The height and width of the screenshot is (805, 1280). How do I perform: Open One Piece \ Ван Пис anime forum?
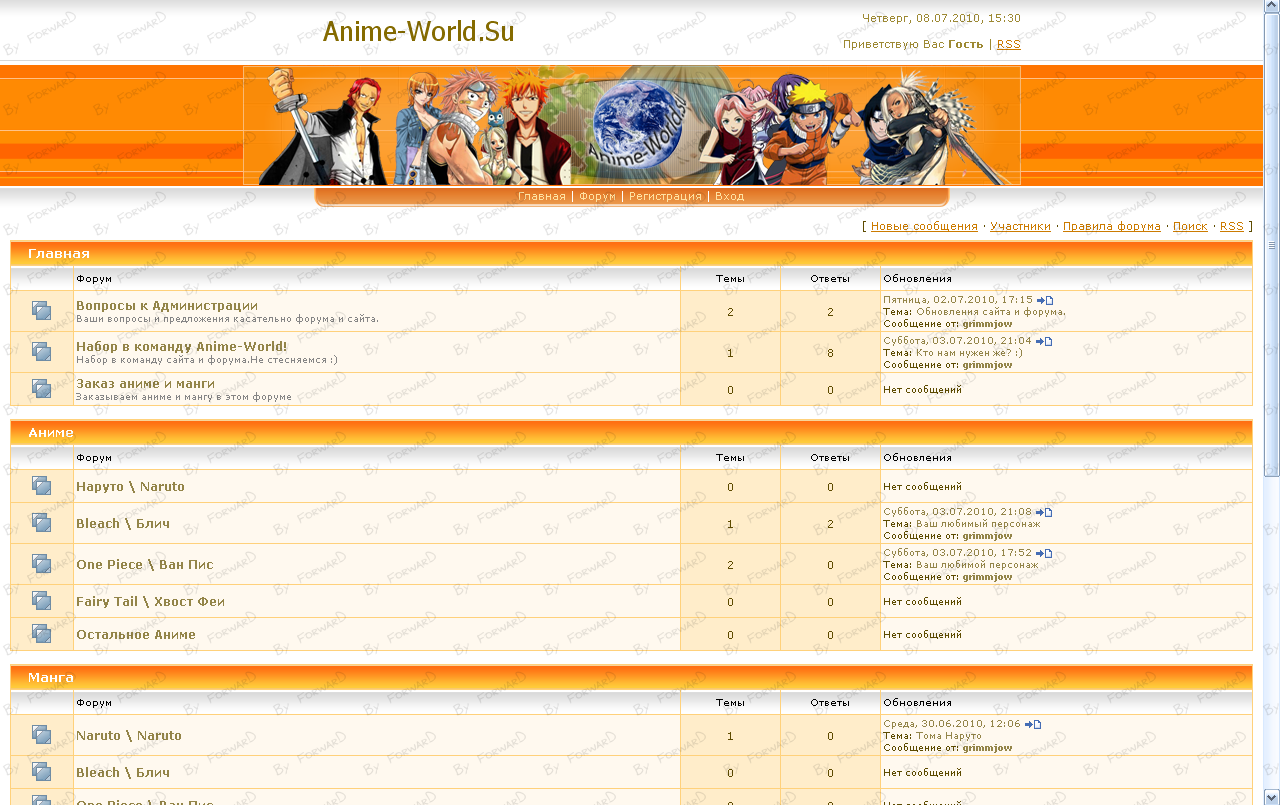pyautogui.click(x=145, y=565)
